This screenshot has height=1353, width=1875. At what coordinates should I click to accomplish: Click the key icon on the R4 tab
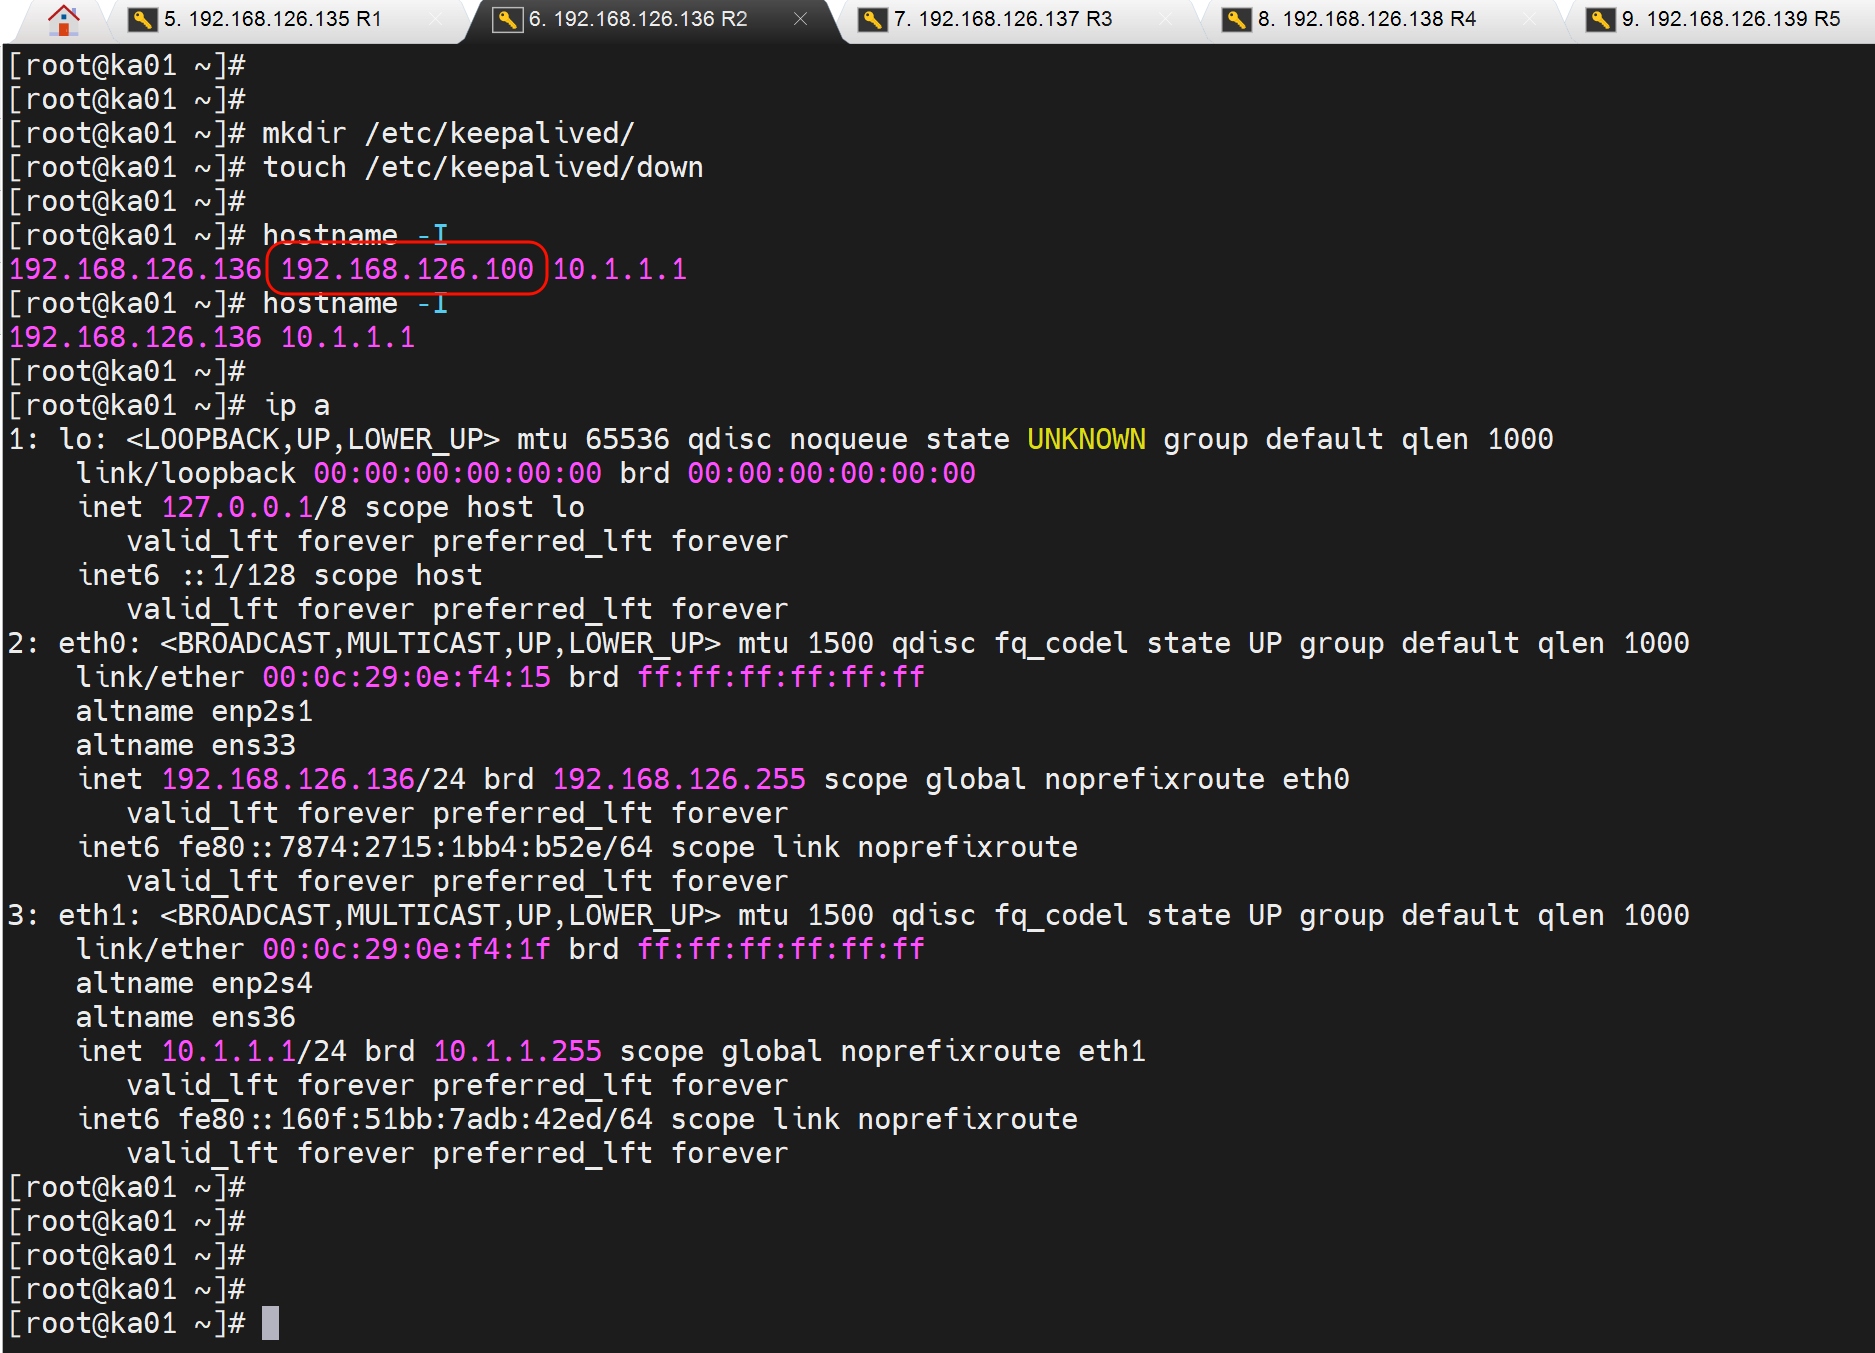(x=1236, y=18)
